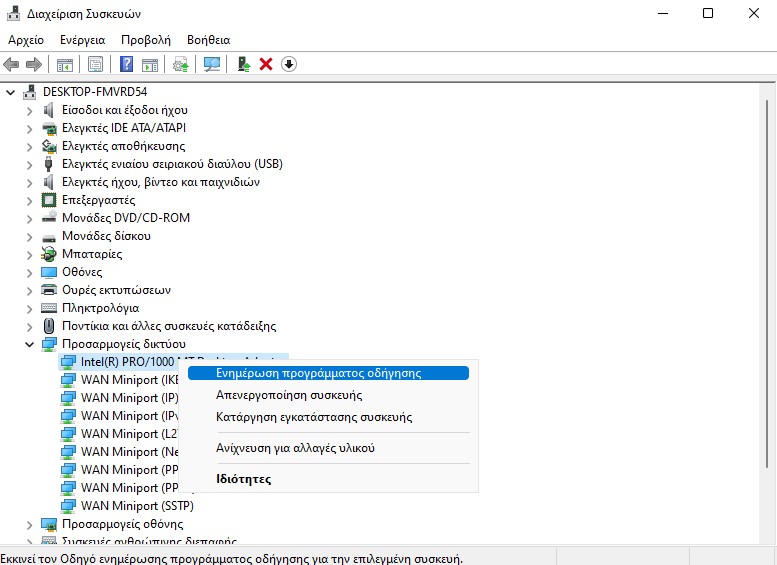Open the Βοήθεια menu

tap(209, 40)
